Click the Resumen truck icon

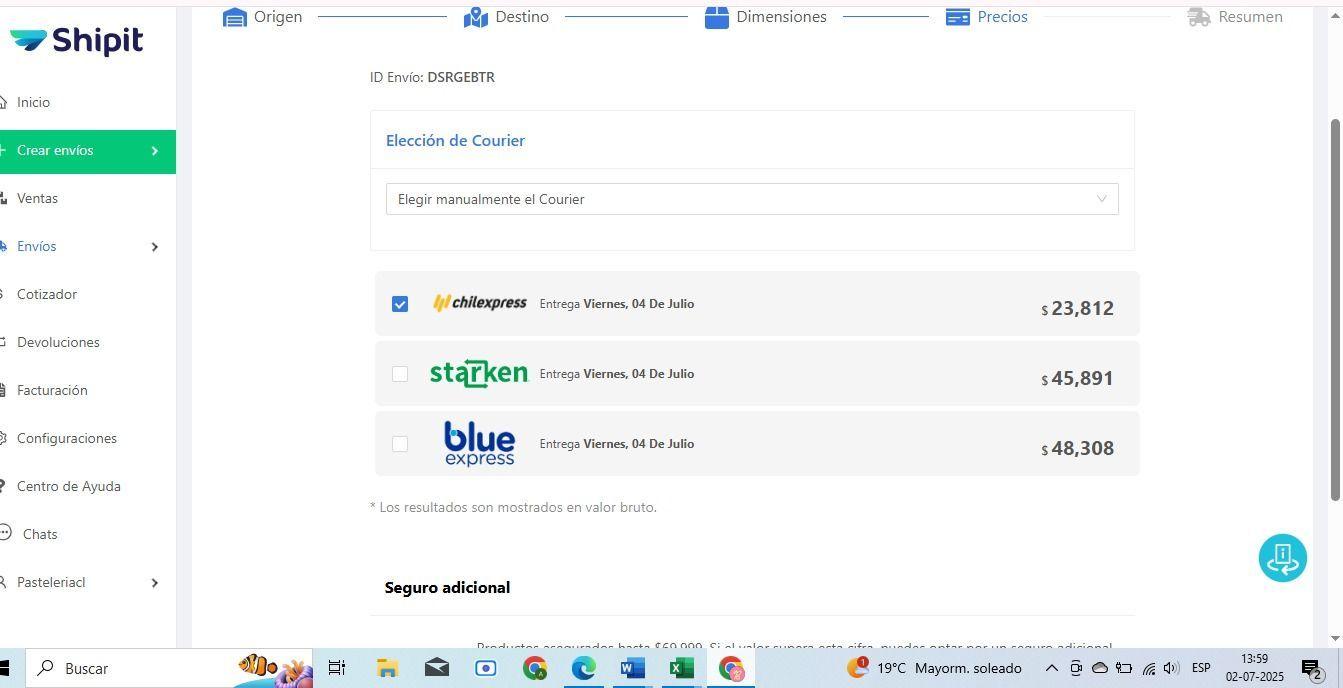[x=1198, y=17]
